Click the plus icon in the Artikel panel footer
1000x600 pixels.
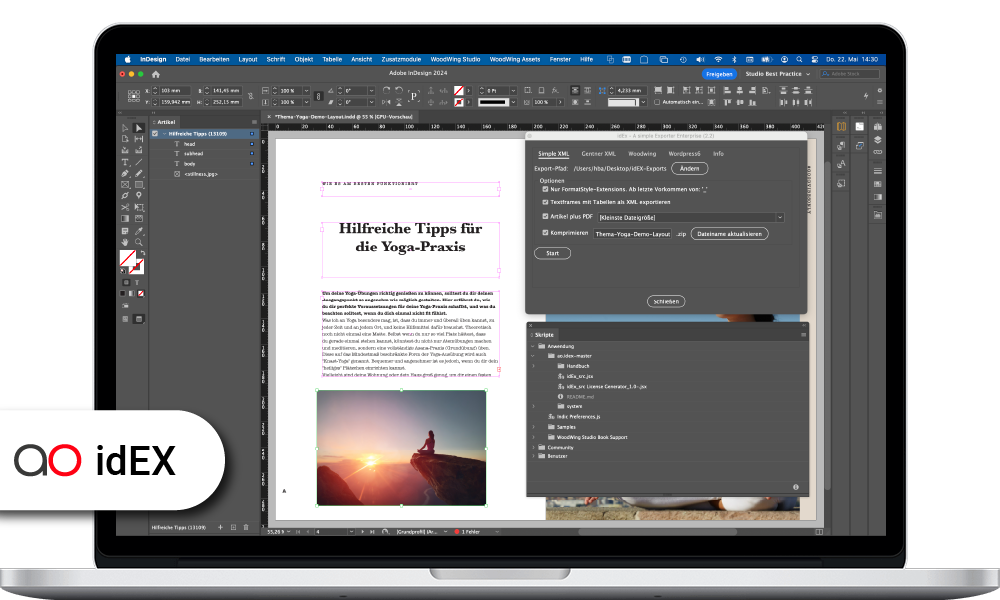point(221,527)
